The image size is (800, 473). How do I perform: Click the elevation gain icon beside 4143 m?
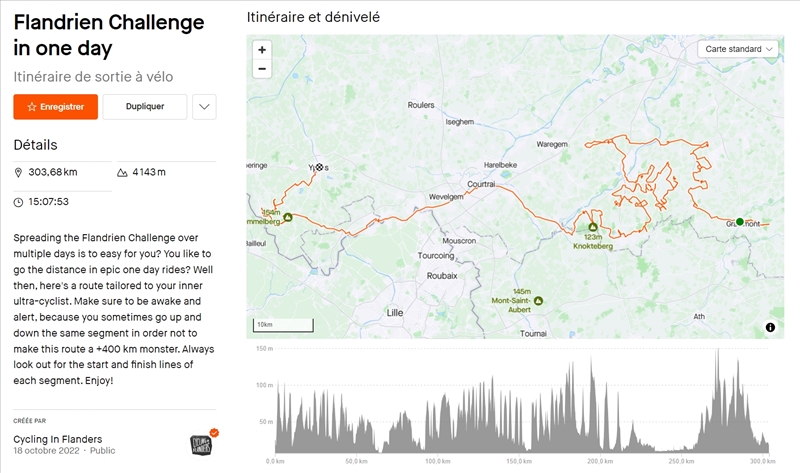point(122,172)
